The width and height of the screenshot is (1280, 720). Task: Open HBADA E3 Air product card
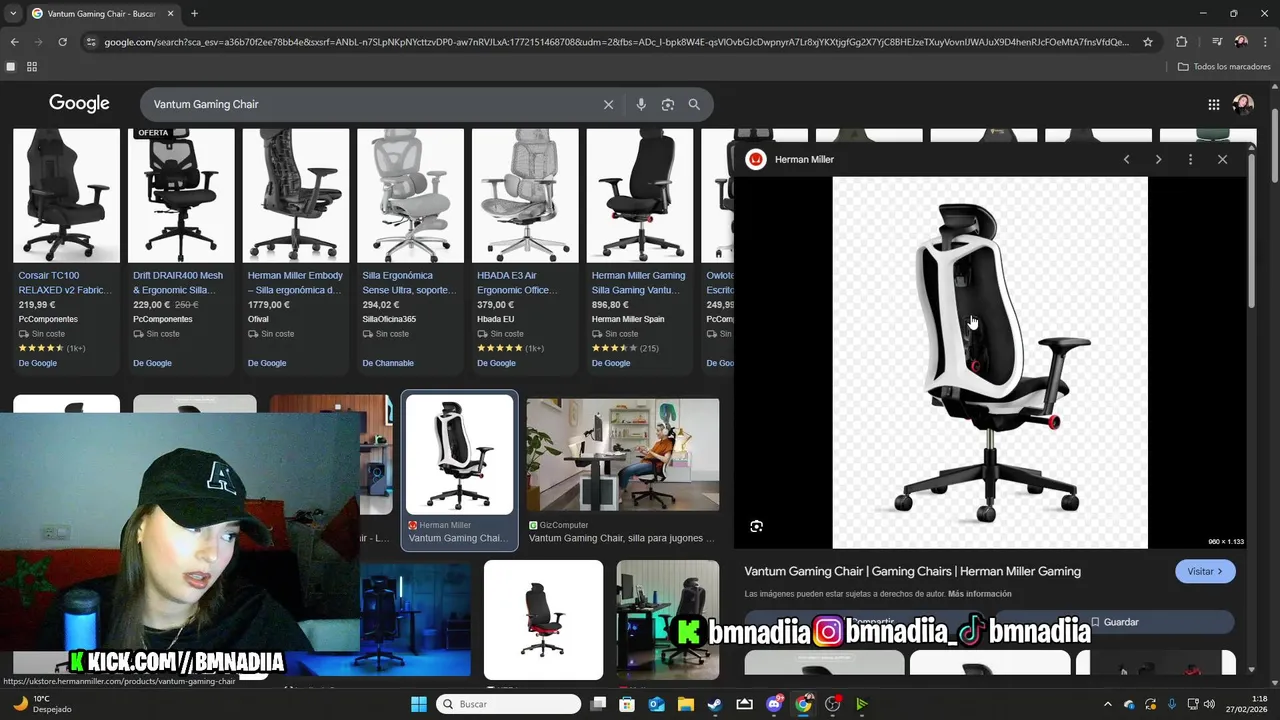(x=525, y=250)
